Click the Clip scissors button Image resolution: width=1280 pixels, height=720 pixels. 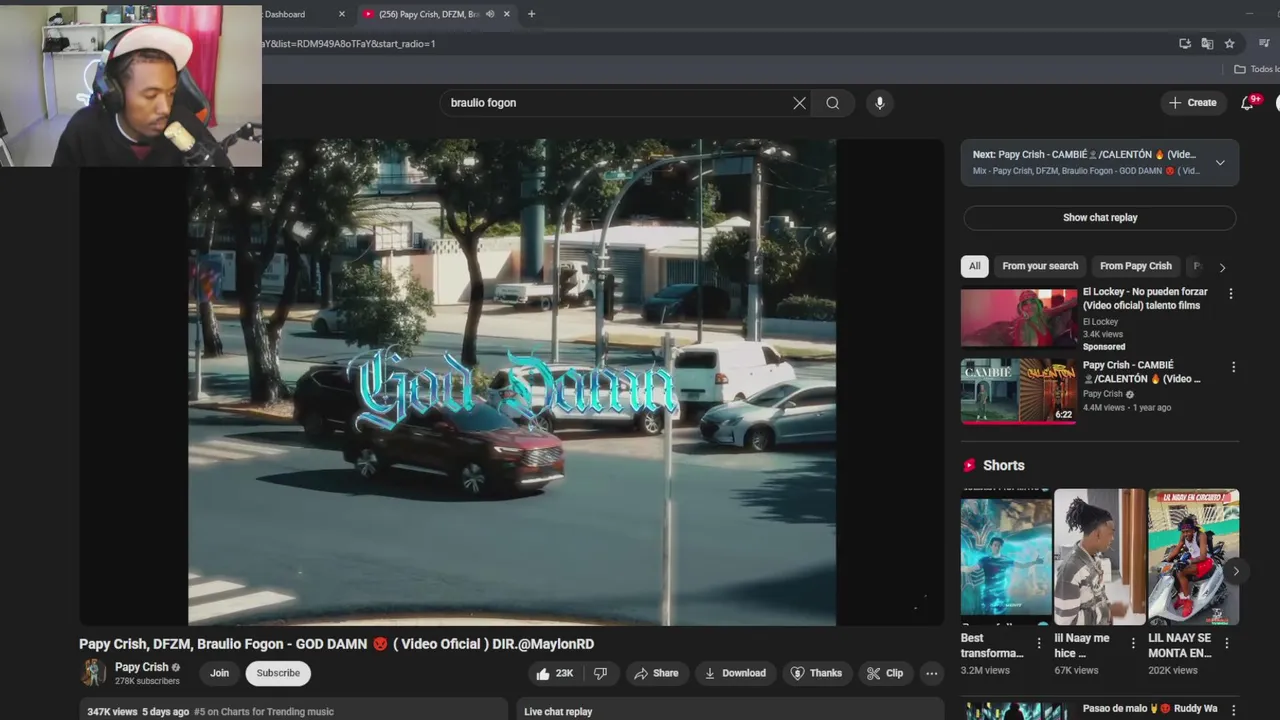(885, 673)
